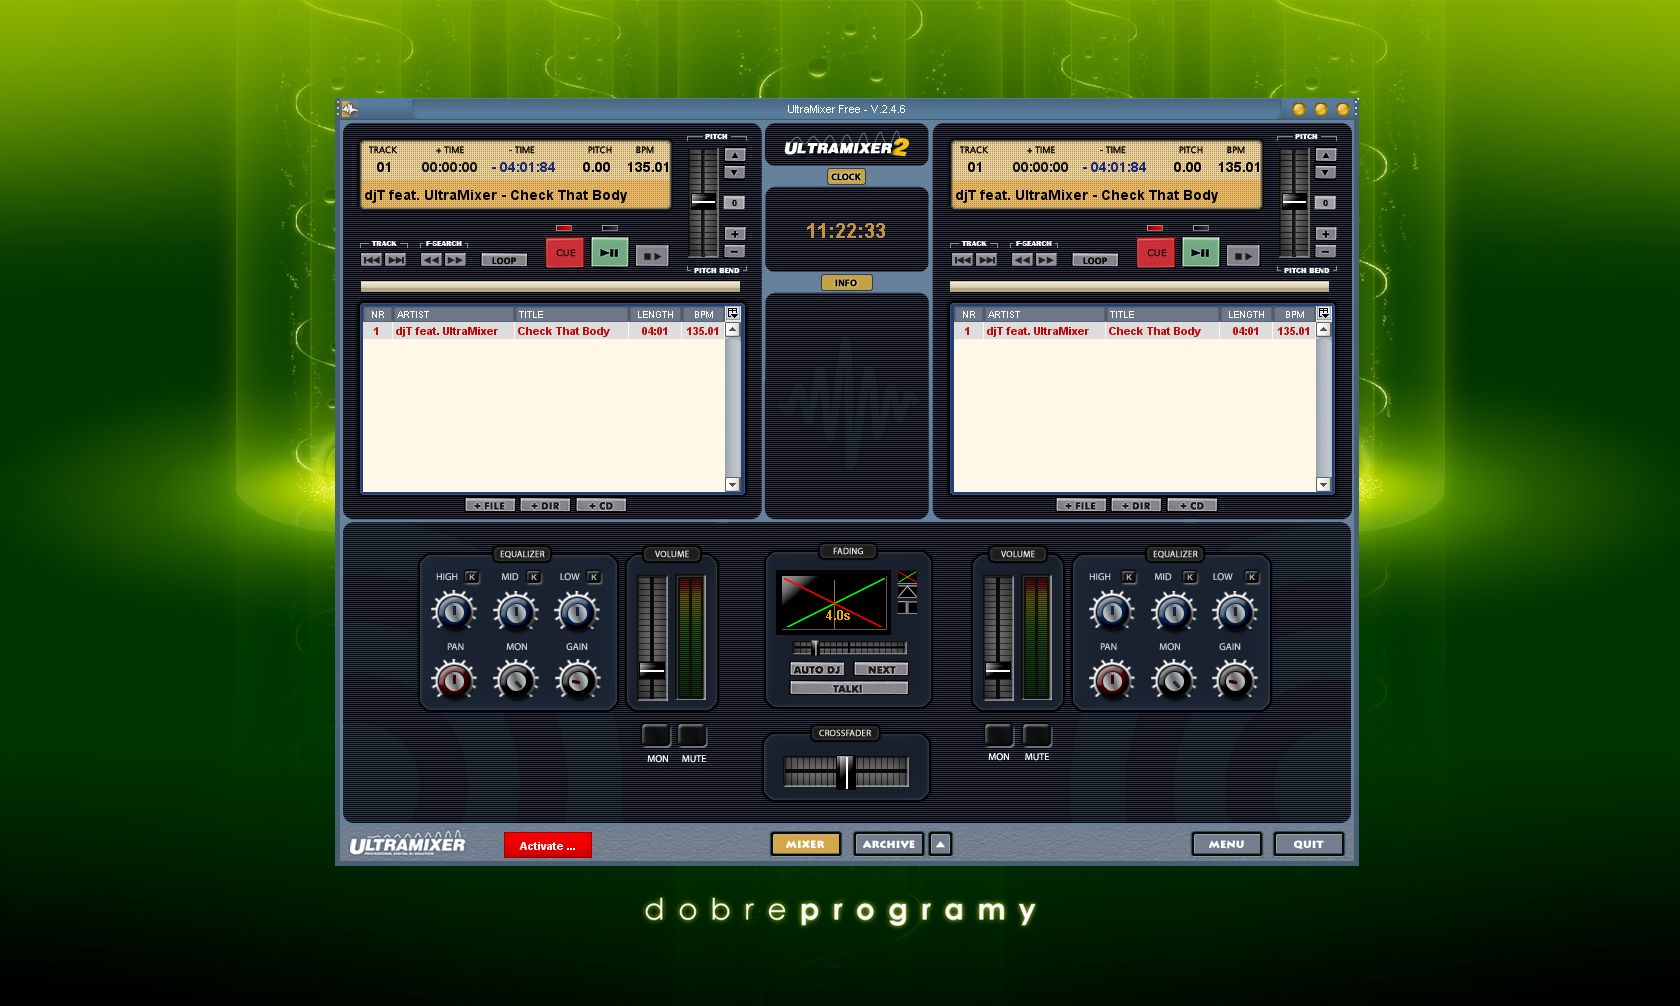
Task: Reset left deck pitch to 0
Action: [x=735, y=202]
